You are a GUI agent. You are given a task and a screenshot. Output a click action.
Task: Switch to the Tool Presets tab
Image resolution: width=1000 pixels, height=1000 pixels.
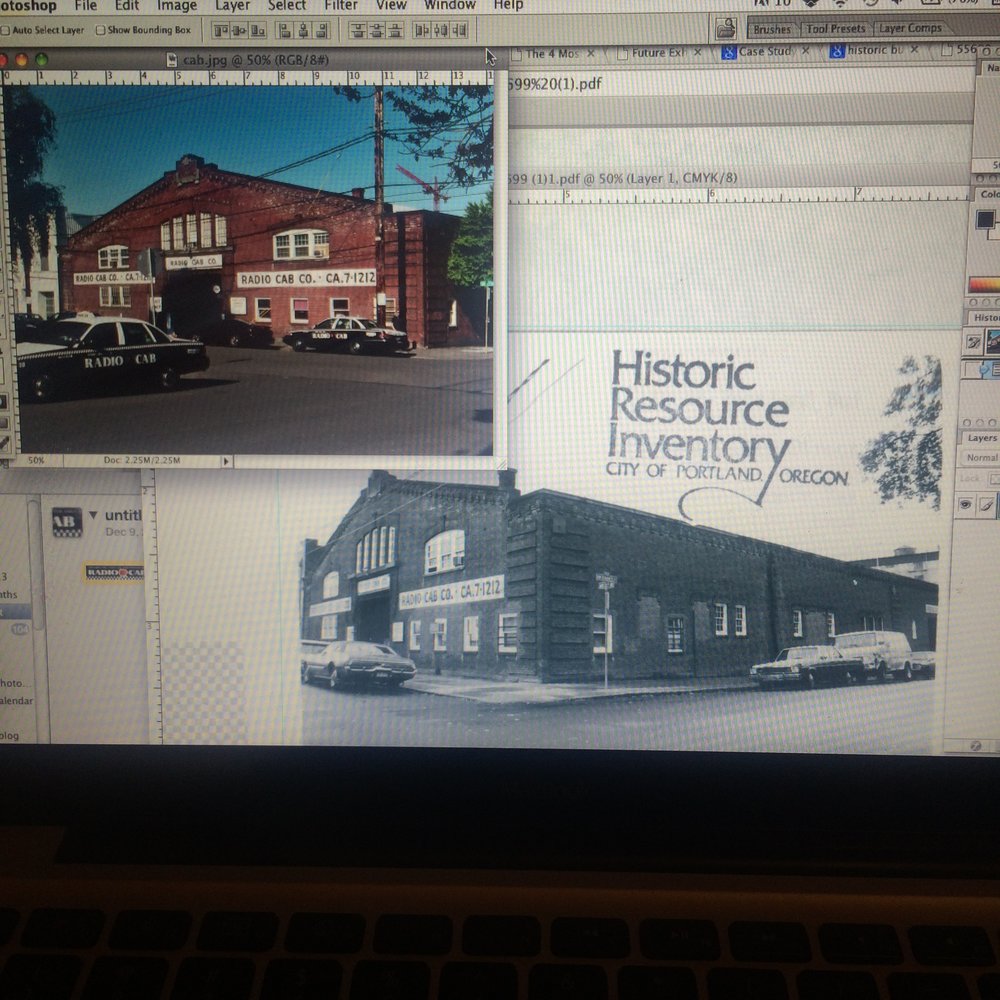(x=835, y=29)
